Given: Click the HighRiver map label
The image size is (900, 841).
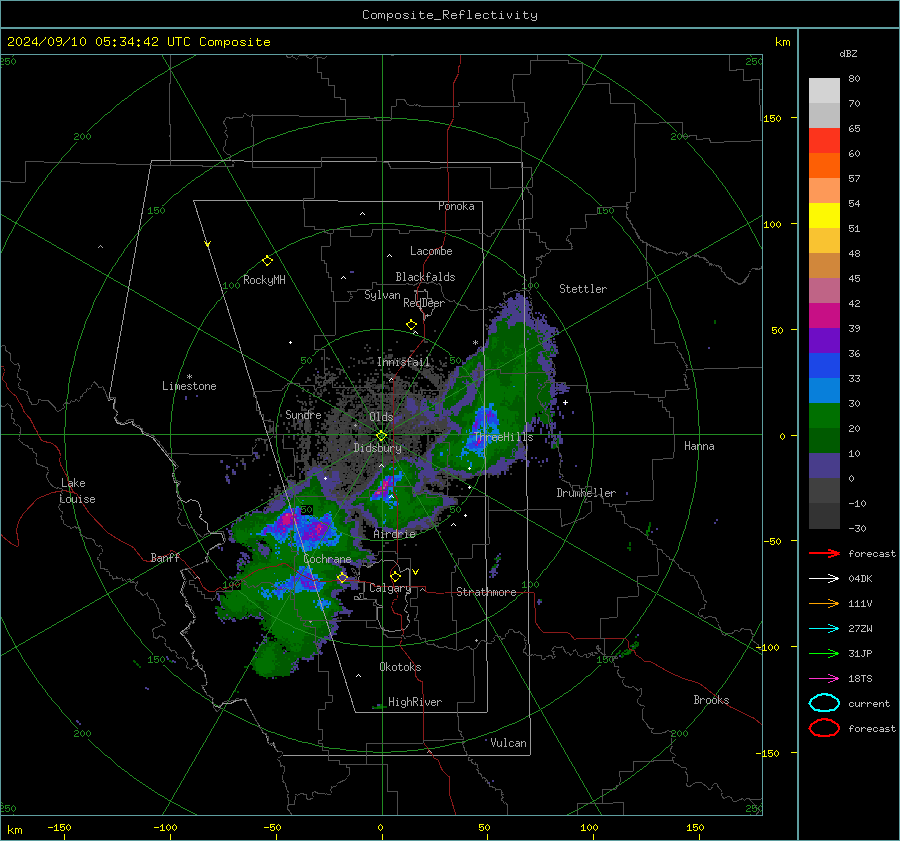Looking at the screenshot, I should click(x=415, y=702).
